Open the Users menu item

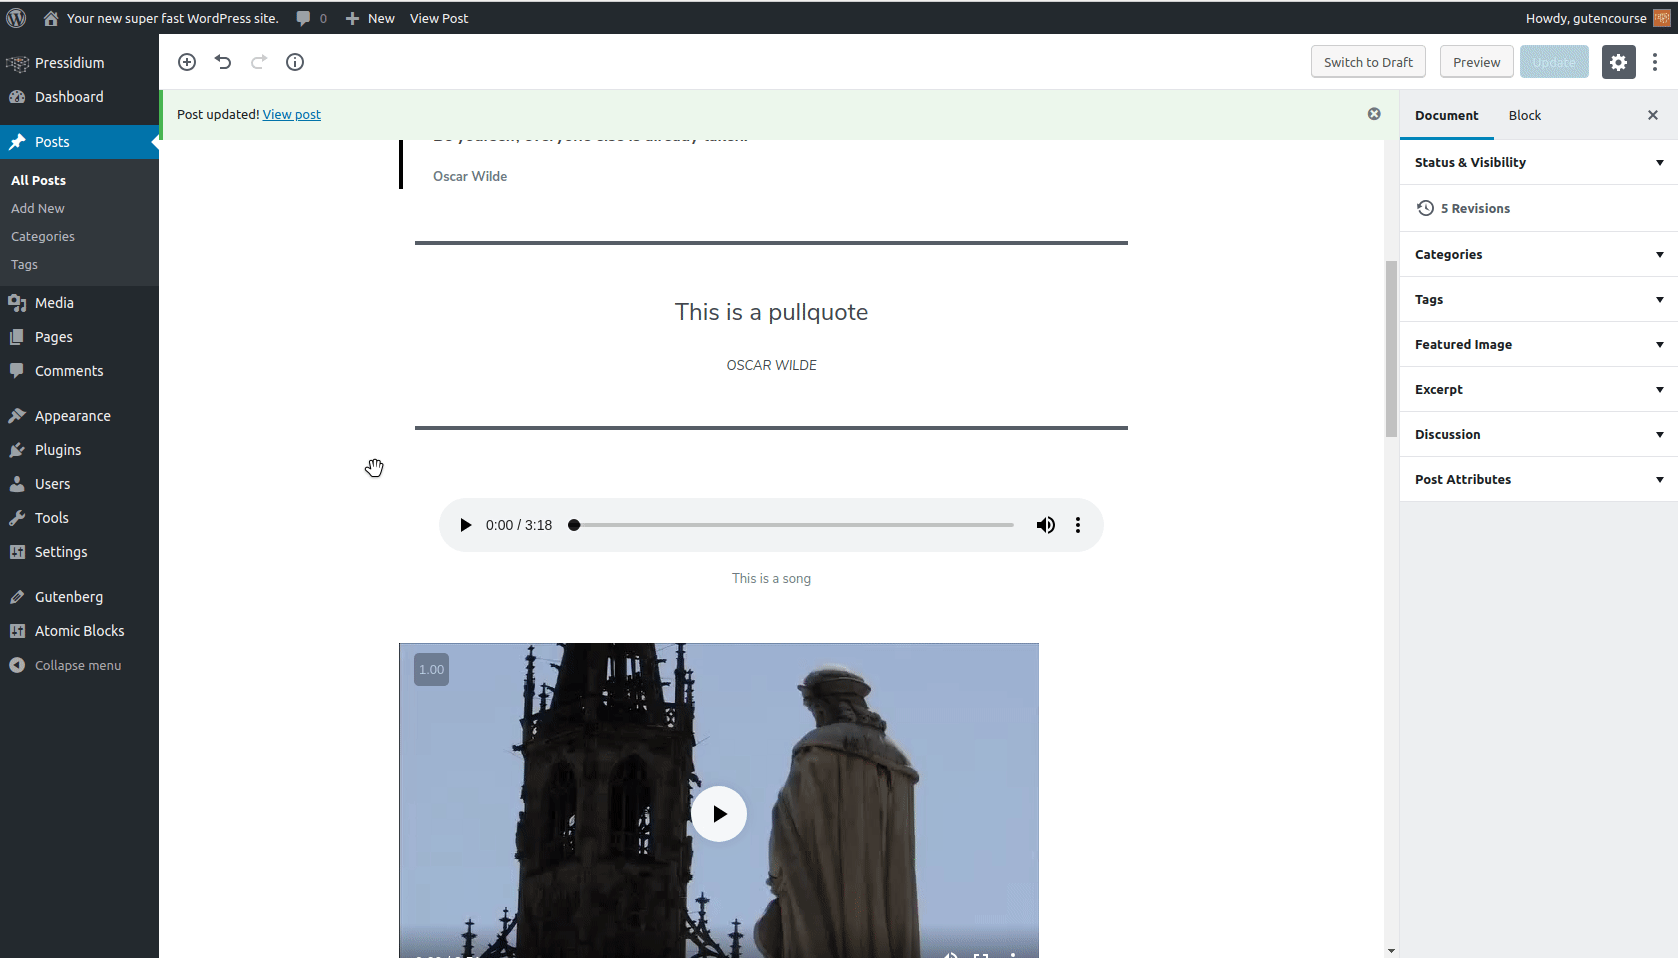(79, 484)
